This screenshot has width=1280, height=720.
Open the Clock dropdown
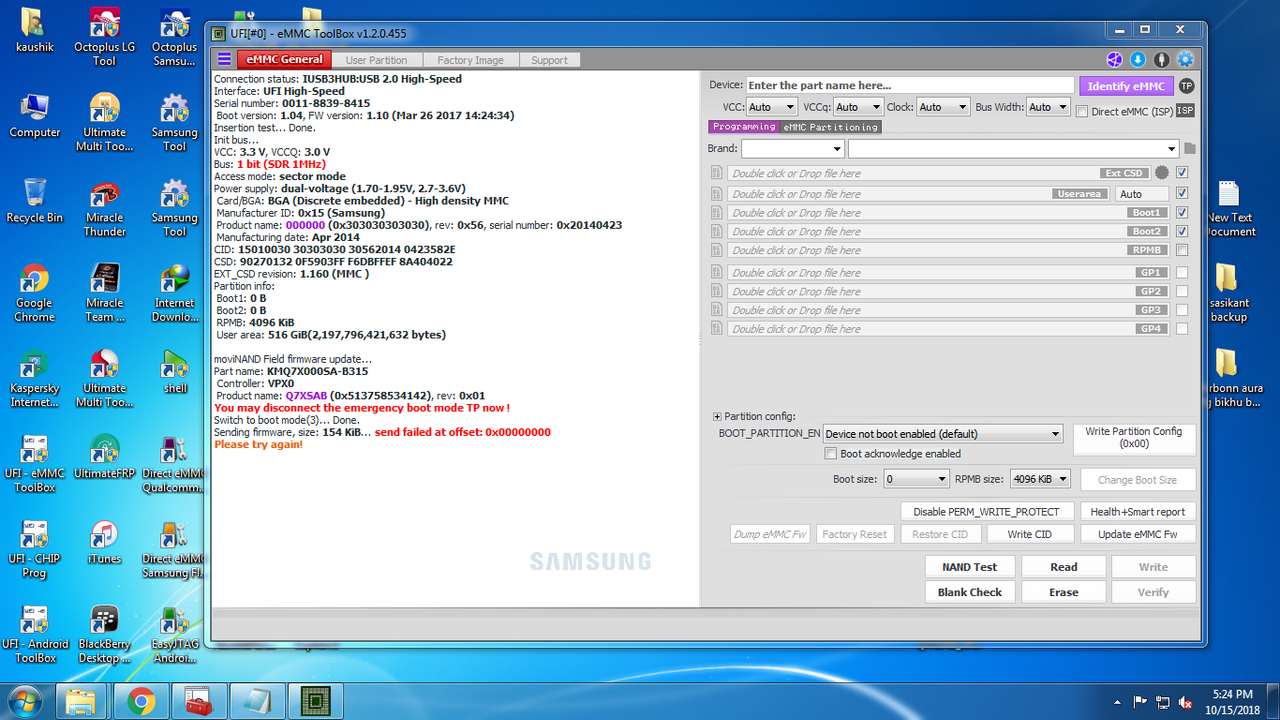point(943,107)
